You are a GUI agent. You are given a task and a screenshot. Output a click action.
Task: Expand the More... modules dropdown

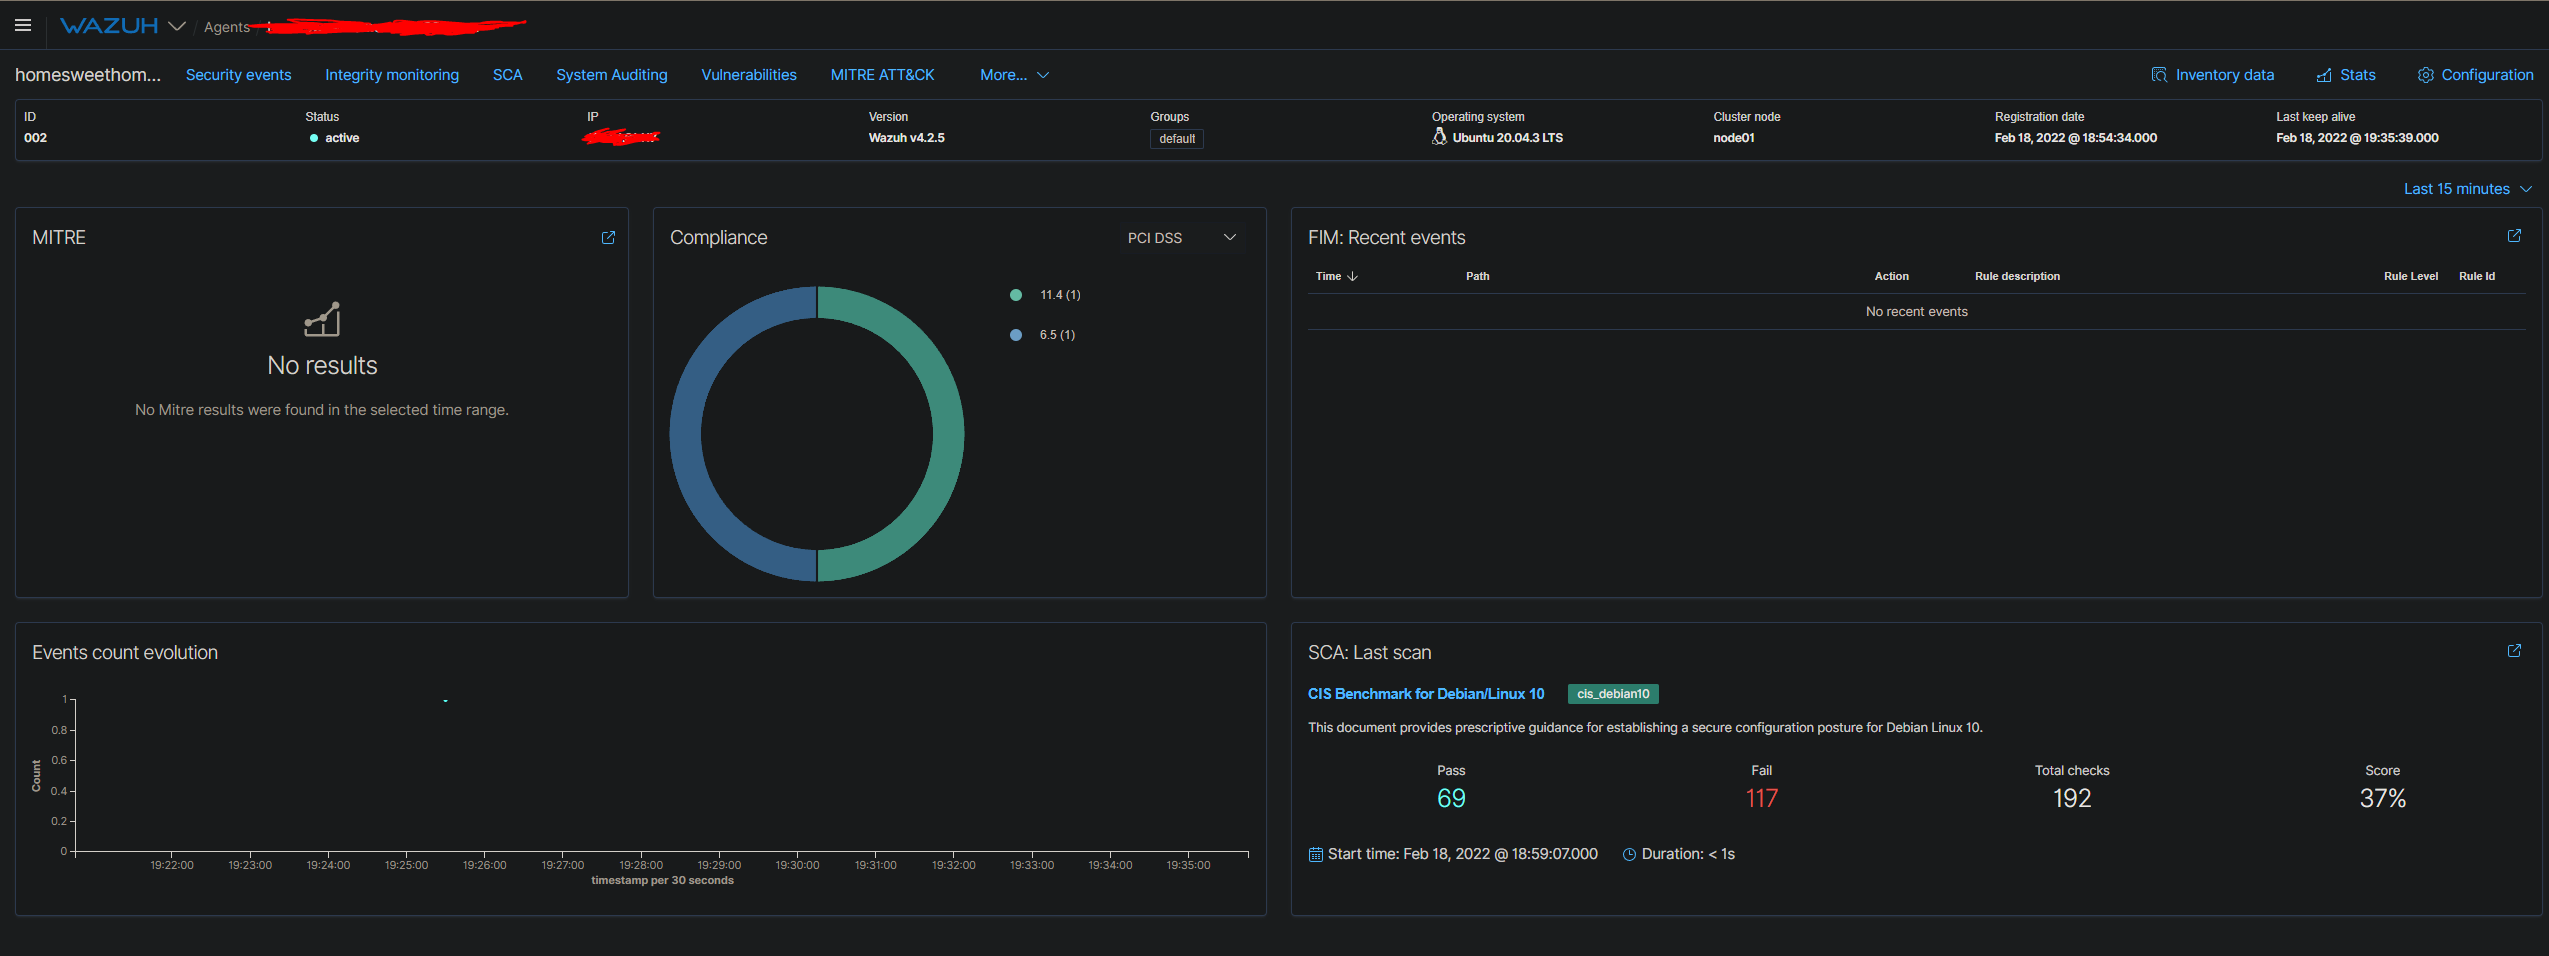(1014, 75)
